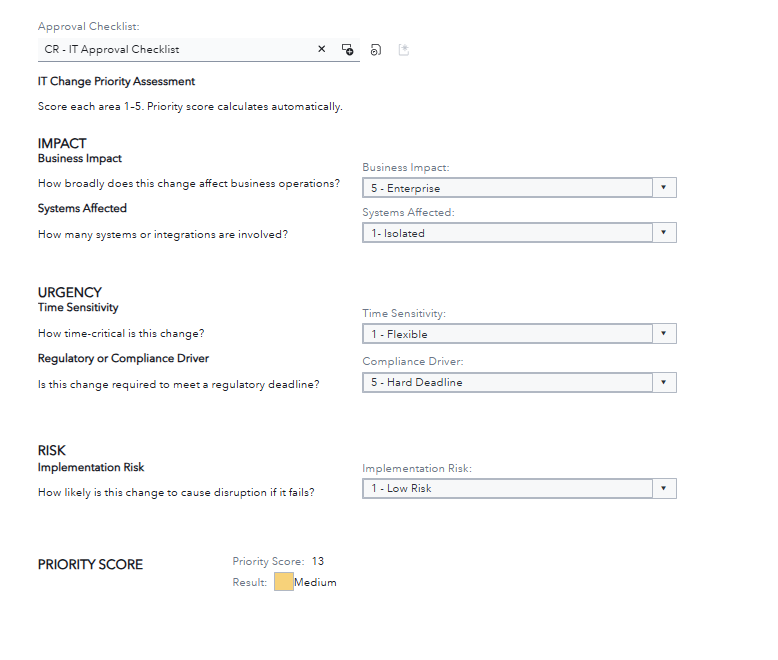Click the Business Impact dropdown arrow button

tap(664, 188)
